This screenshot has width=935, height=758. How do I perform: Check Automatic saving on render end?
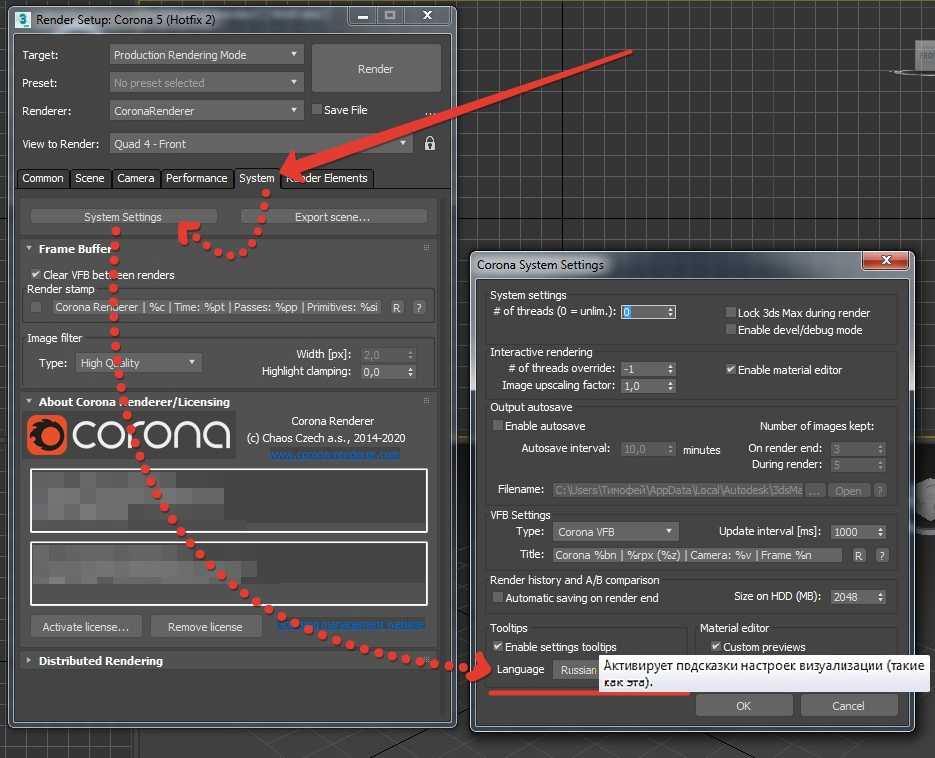click(497, 597)
